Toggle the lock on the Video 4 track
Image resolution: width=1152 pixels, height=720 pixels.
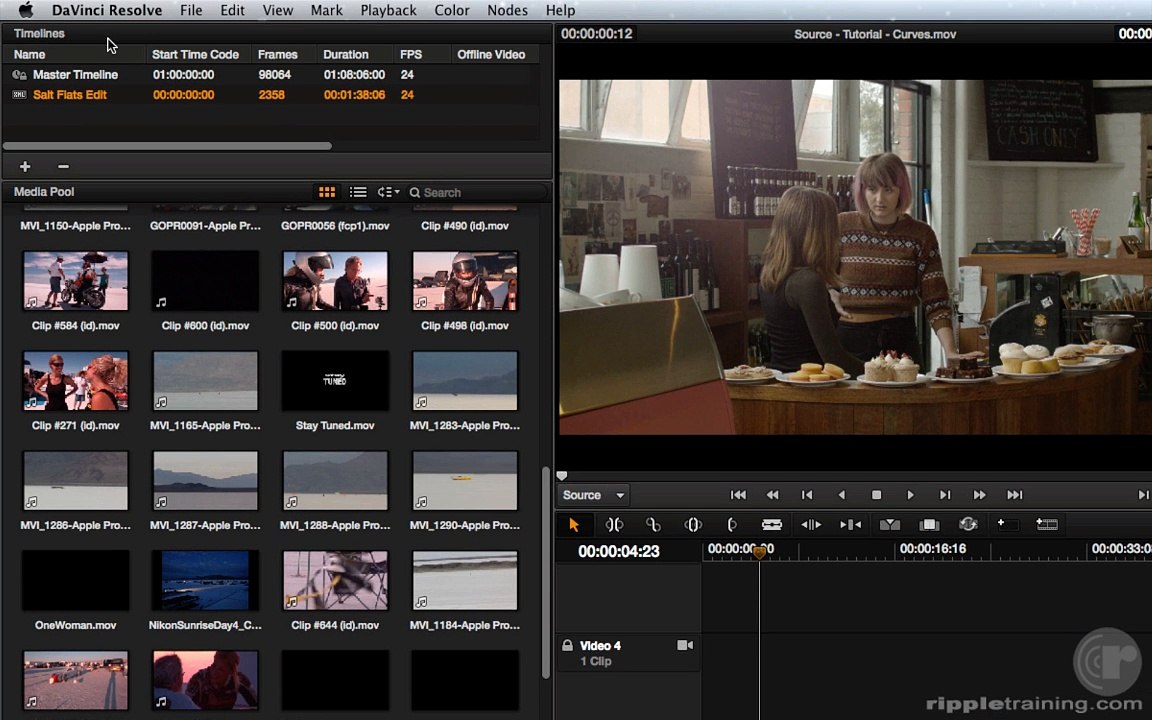pyautogui.click(x=567, y=645)
